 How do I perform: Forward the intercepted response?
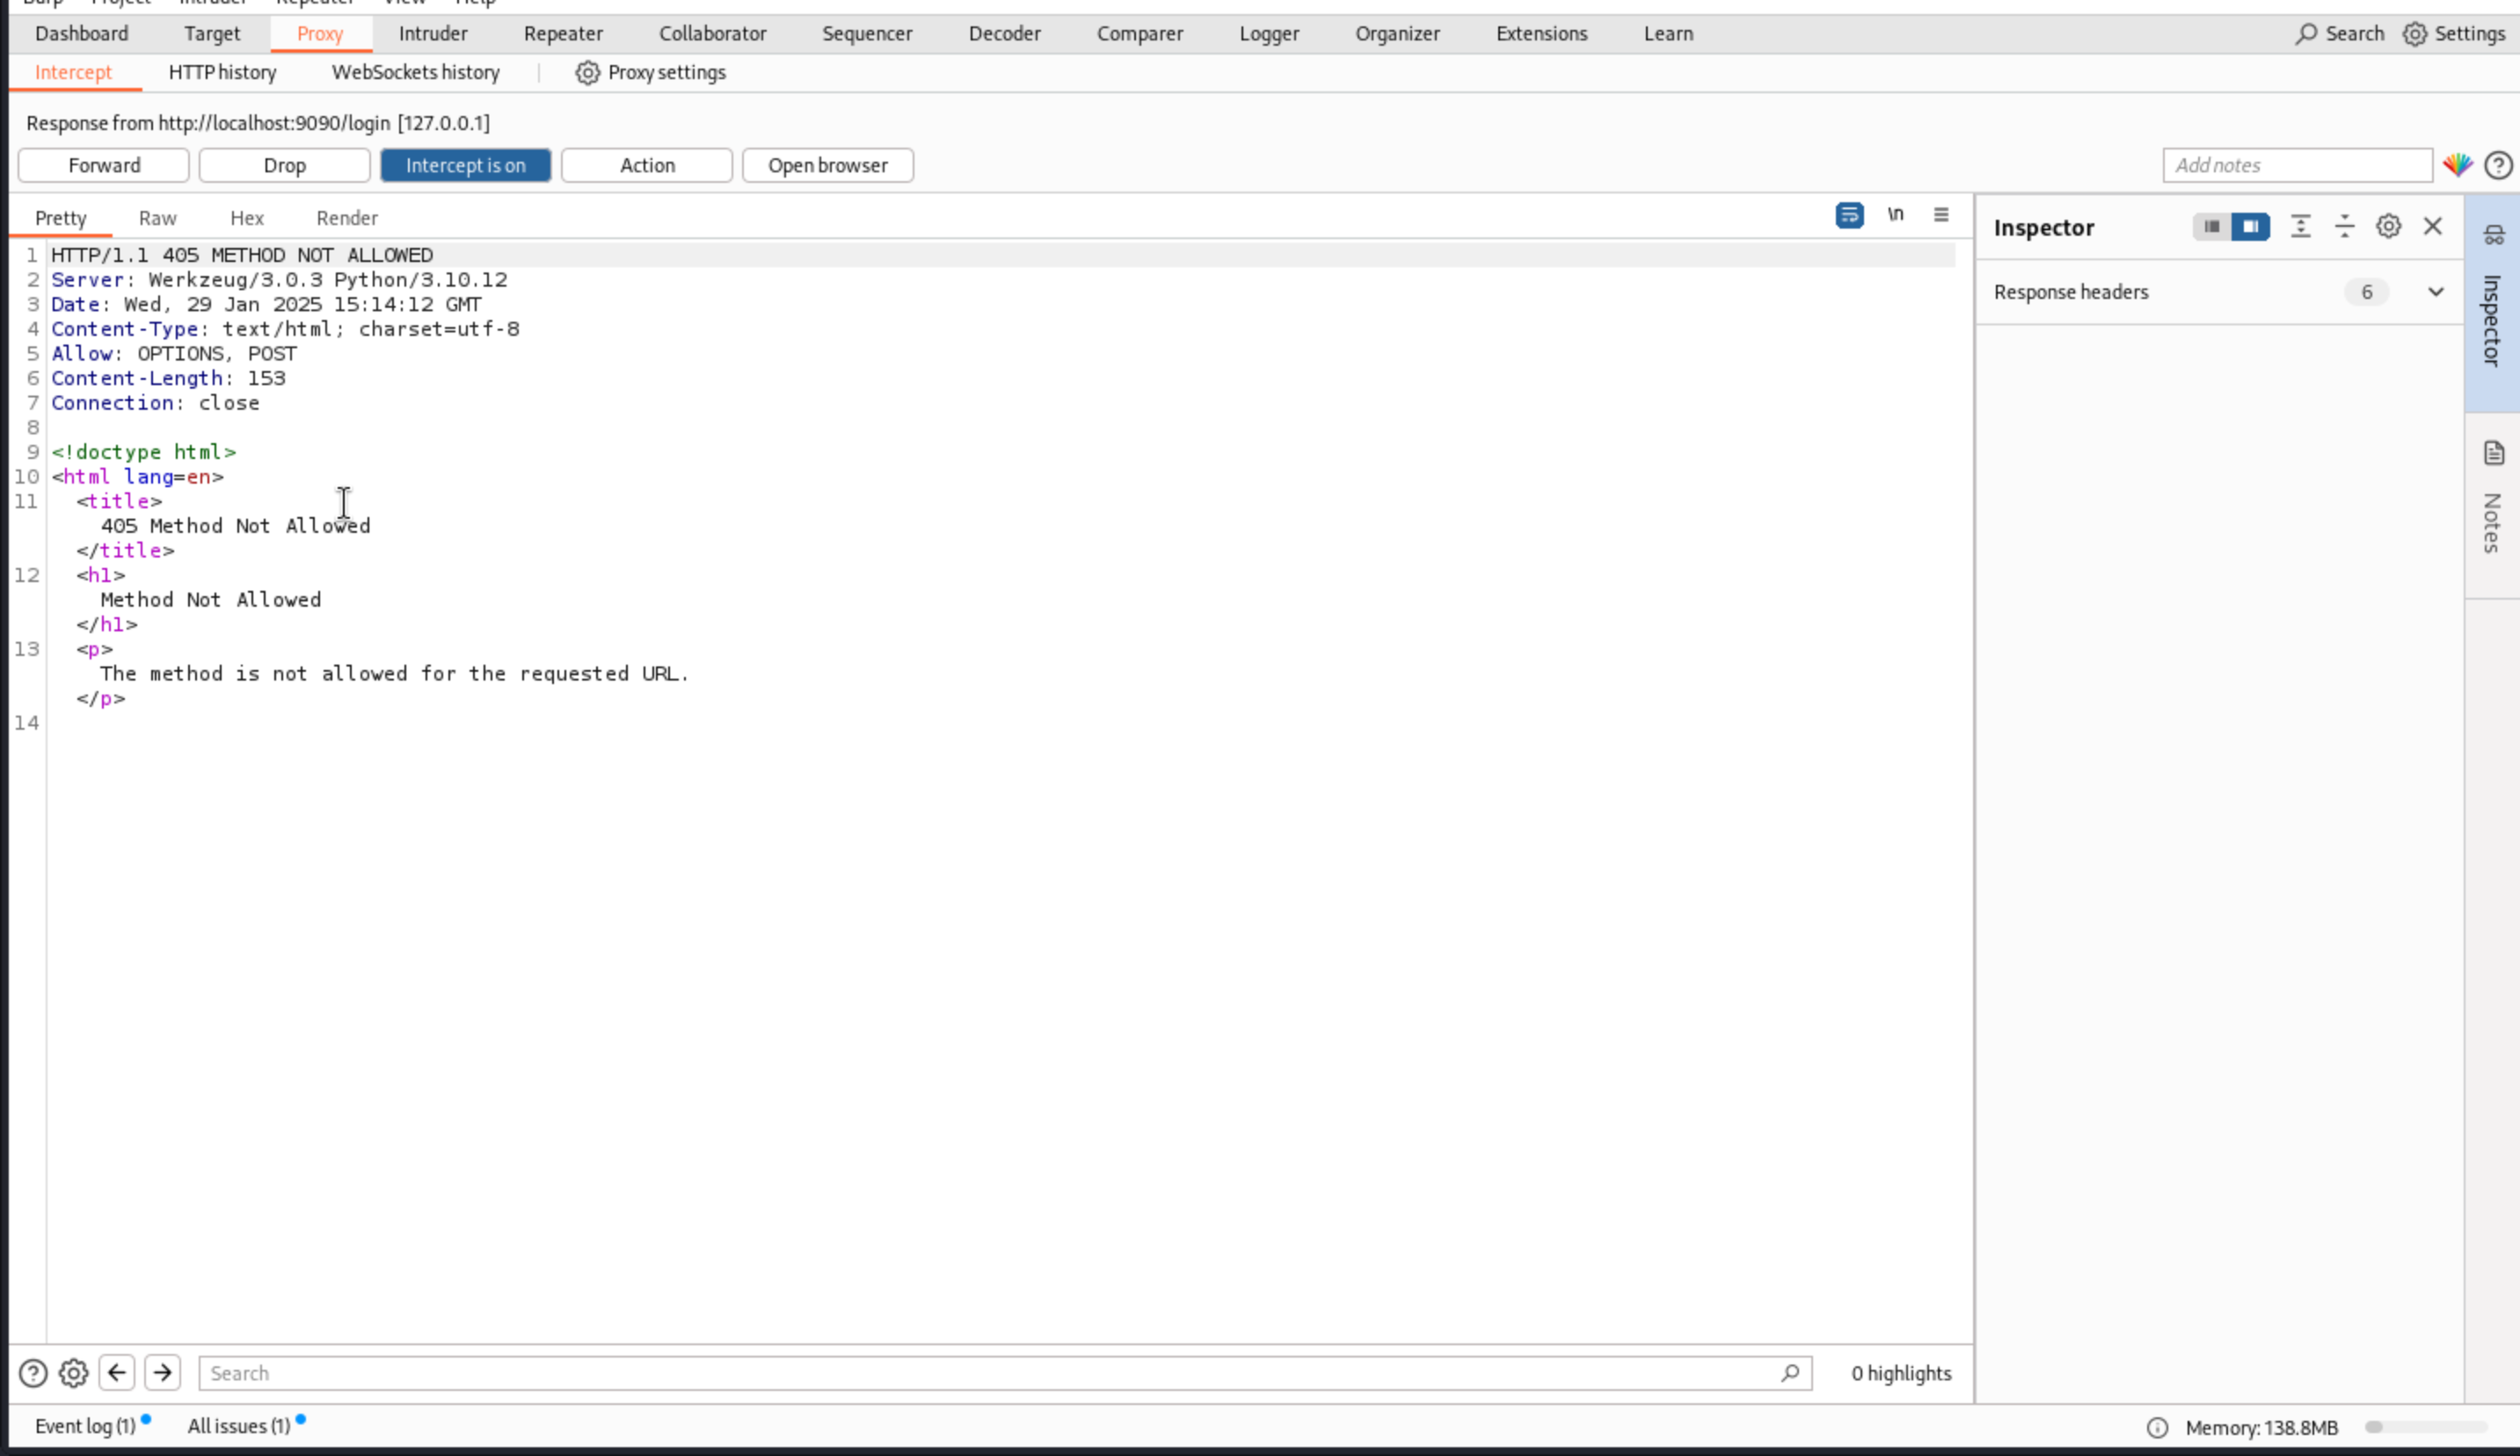(x=104, y=165)
